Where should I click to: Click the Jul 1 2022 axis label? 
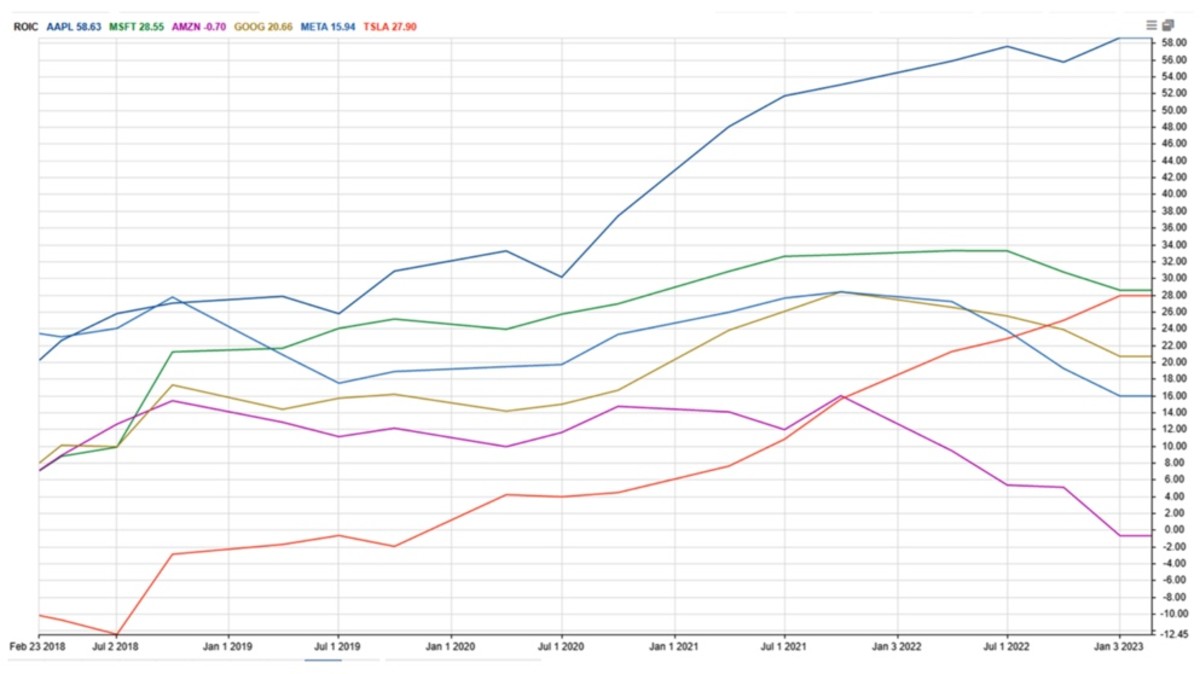coord(1006,647)
